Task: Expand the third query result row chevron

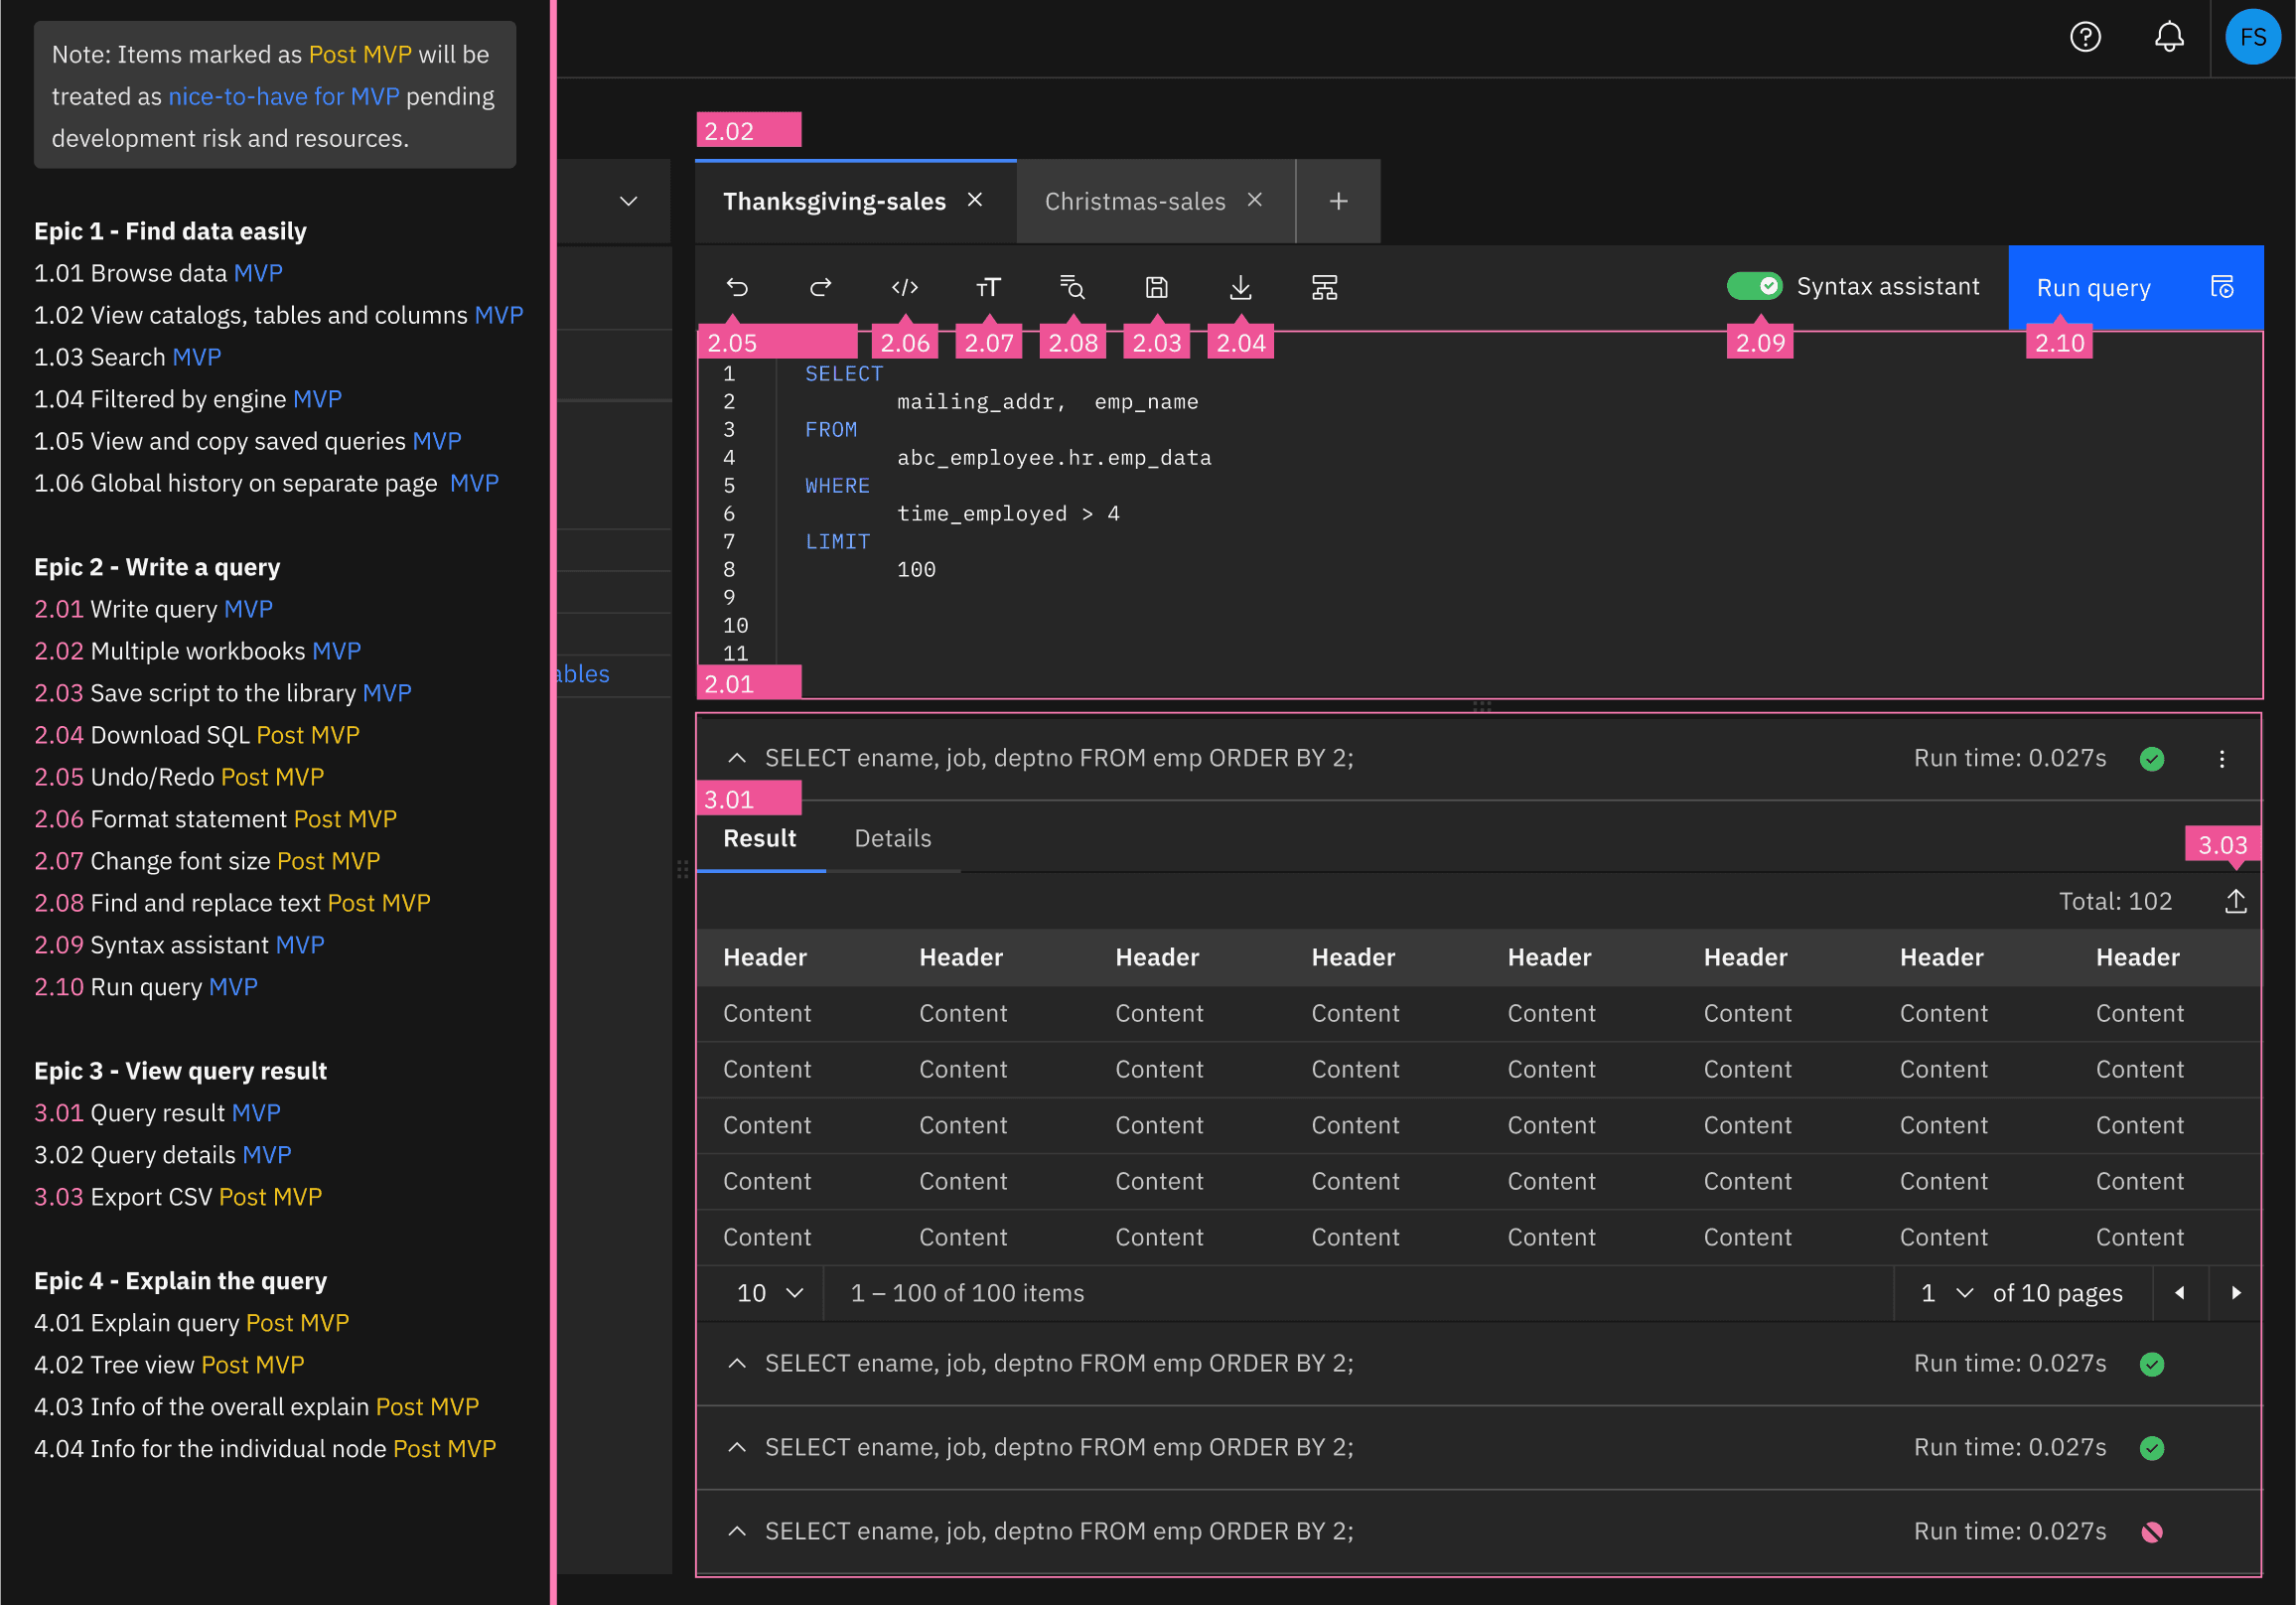Action: 737,1448
